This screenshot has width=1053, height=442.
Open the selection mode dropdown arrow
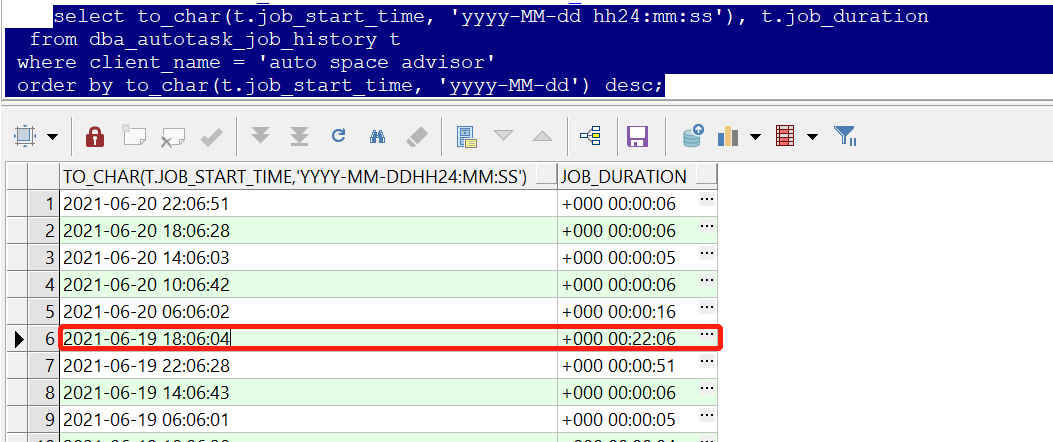(x=52, y=137)
